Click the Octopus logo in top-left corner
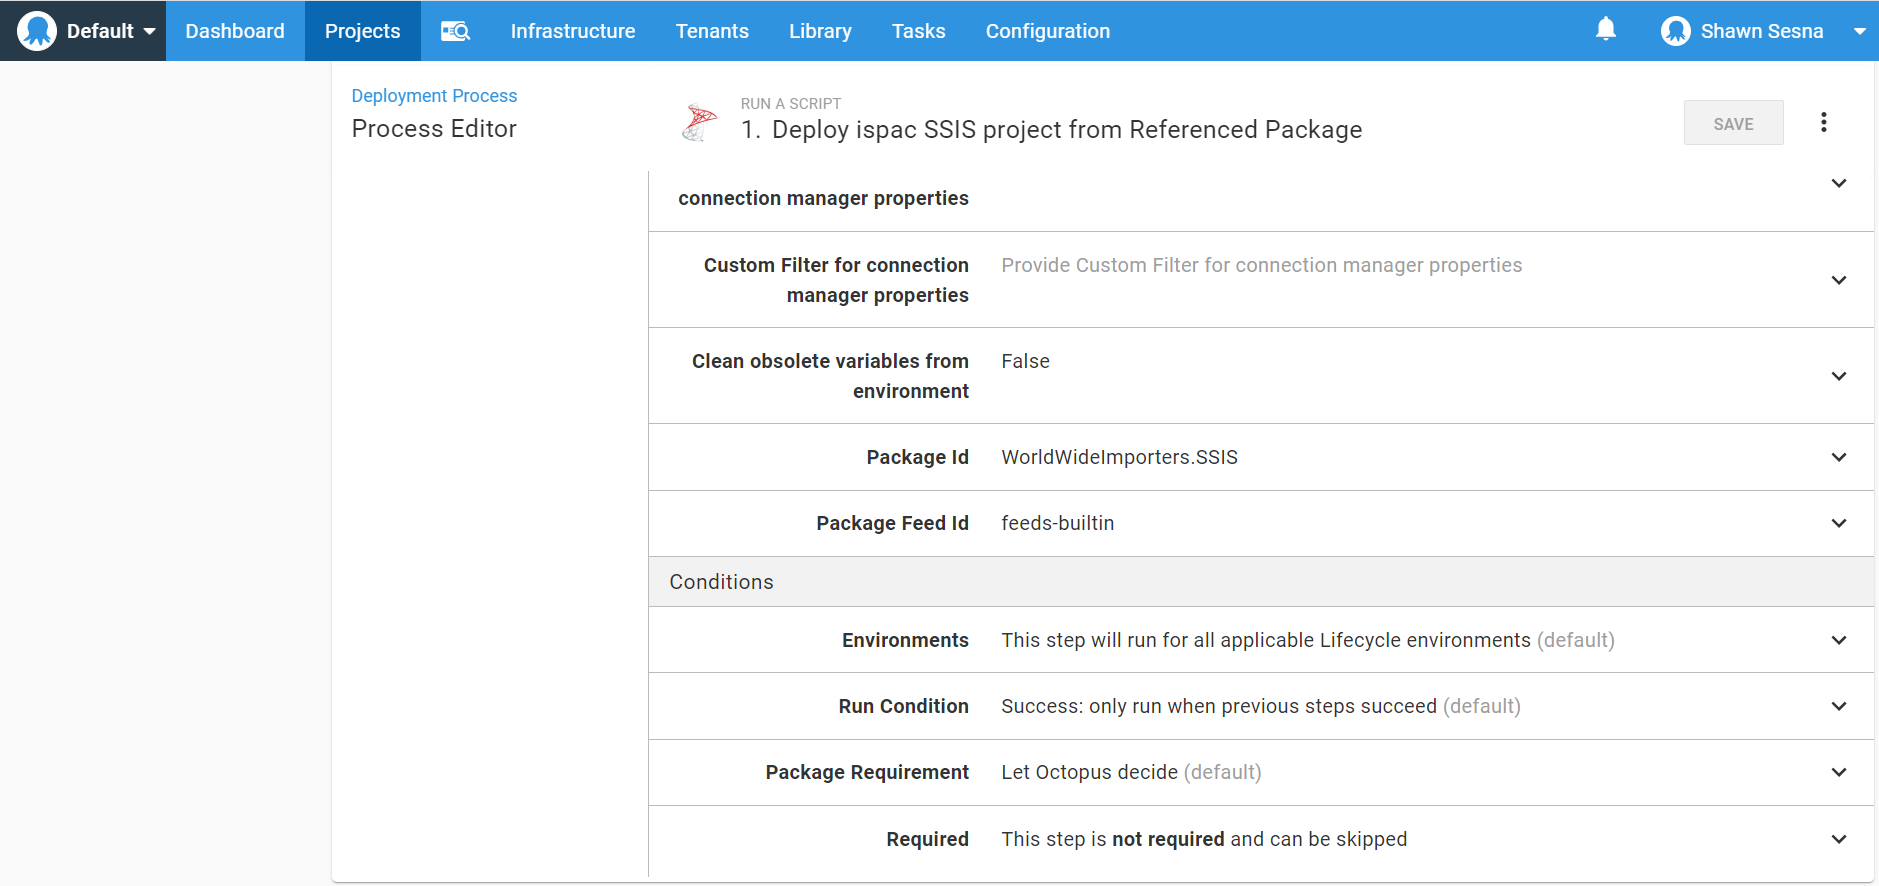The image size is (1879, 886). (x=37, y=31)
